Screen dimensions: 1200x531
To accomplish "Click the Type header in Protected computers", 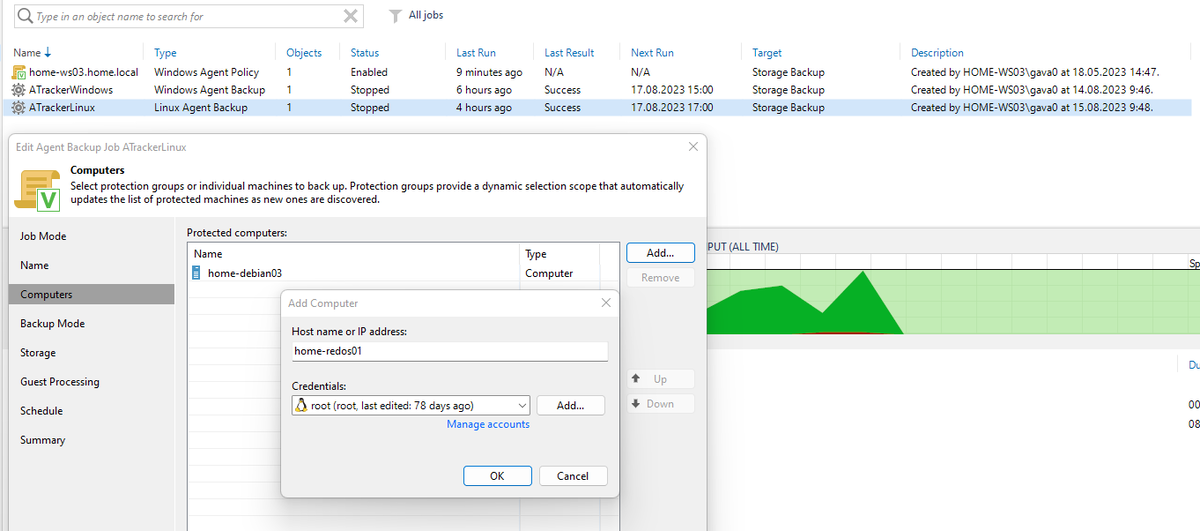I will 536,254.
